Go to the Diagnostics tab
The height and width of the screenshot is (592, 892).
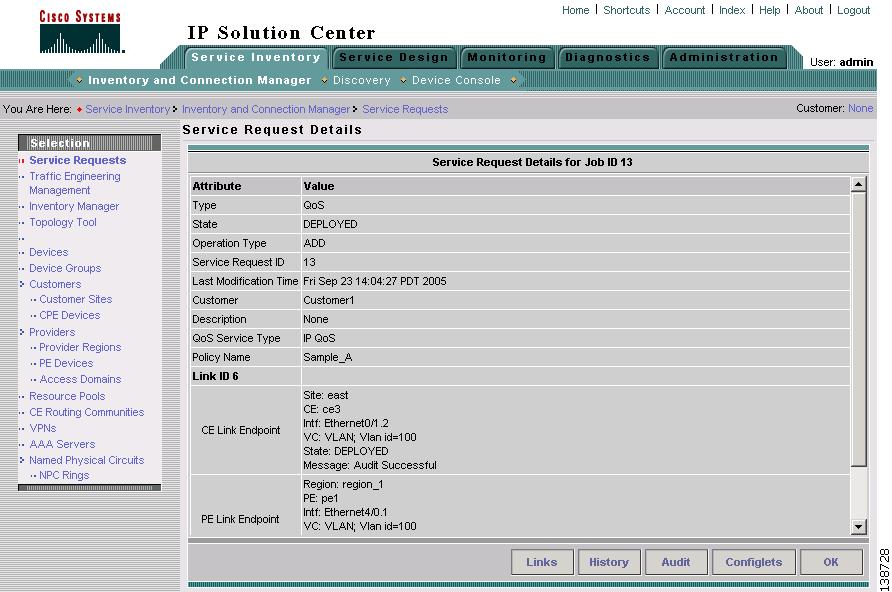[x=607, y=57]
